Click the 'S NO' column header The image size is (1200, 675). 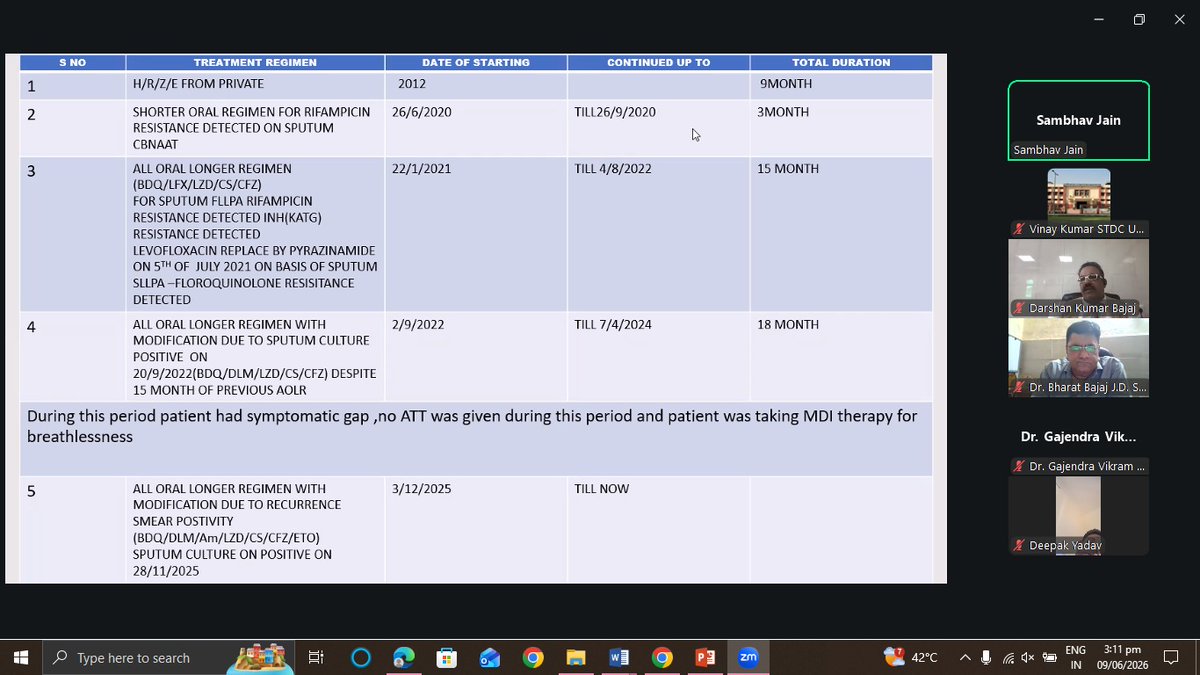[72, 62]
